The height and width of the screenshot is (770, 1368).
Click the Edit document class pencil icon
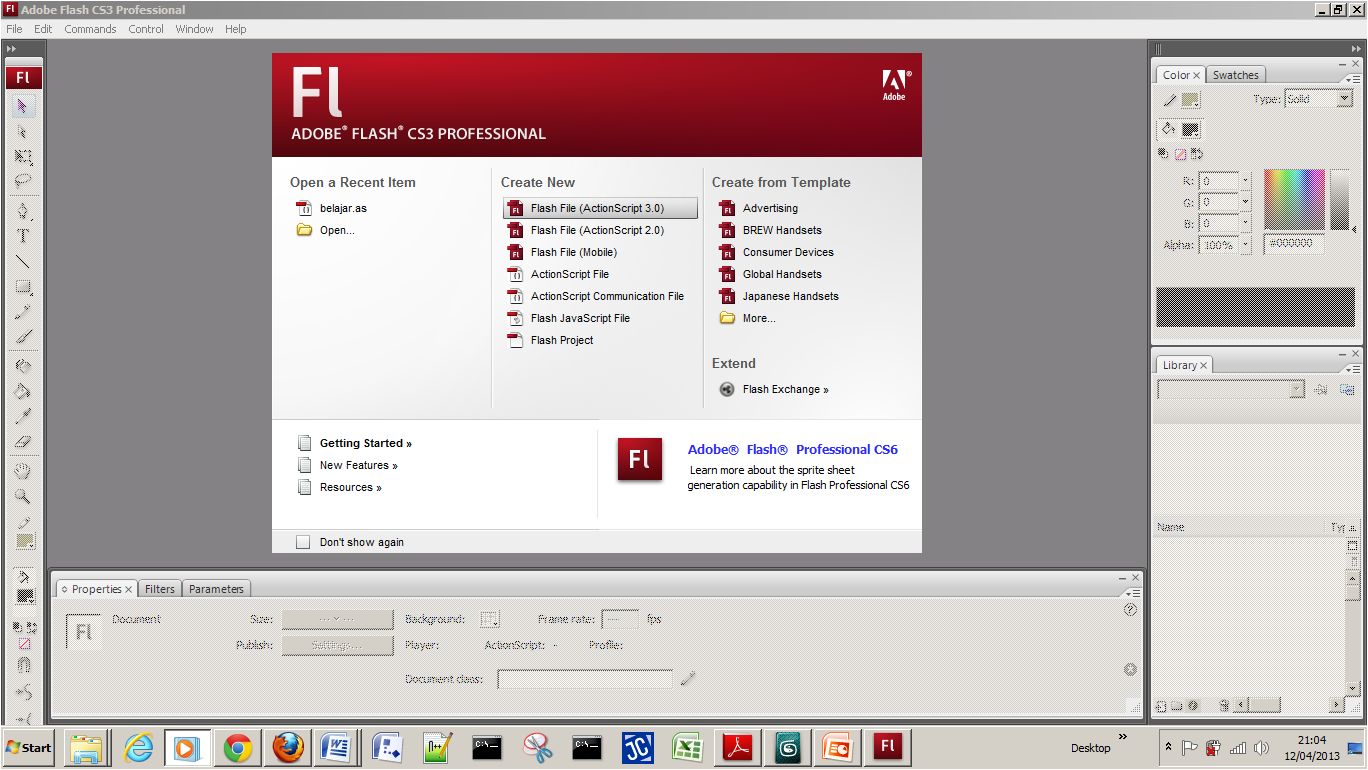click(x=687, y=679)
